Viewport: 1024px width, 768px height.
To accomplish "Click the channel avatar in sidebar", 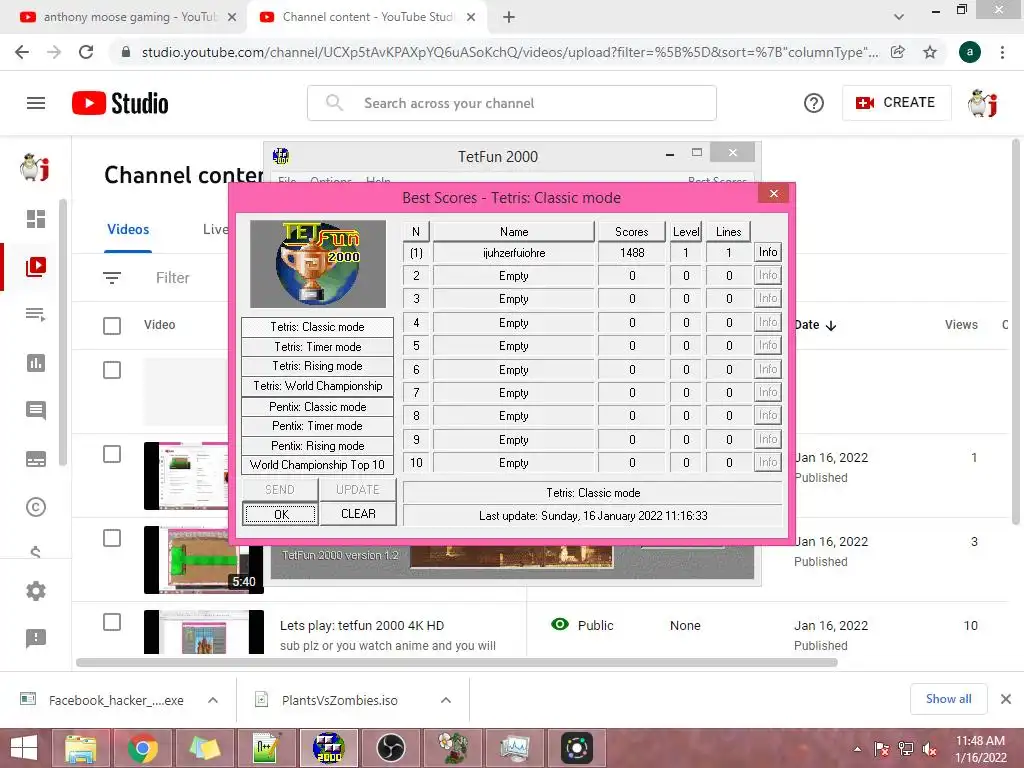I will (x=35, y=168).
